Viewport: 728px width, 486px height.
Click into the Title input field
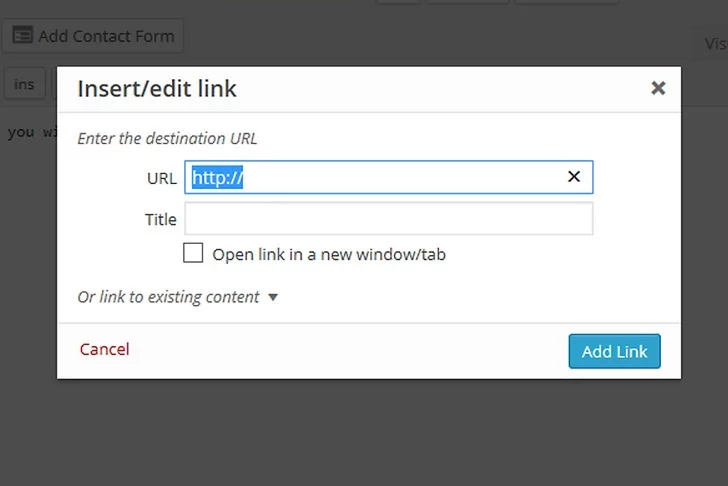click(388, 219)
